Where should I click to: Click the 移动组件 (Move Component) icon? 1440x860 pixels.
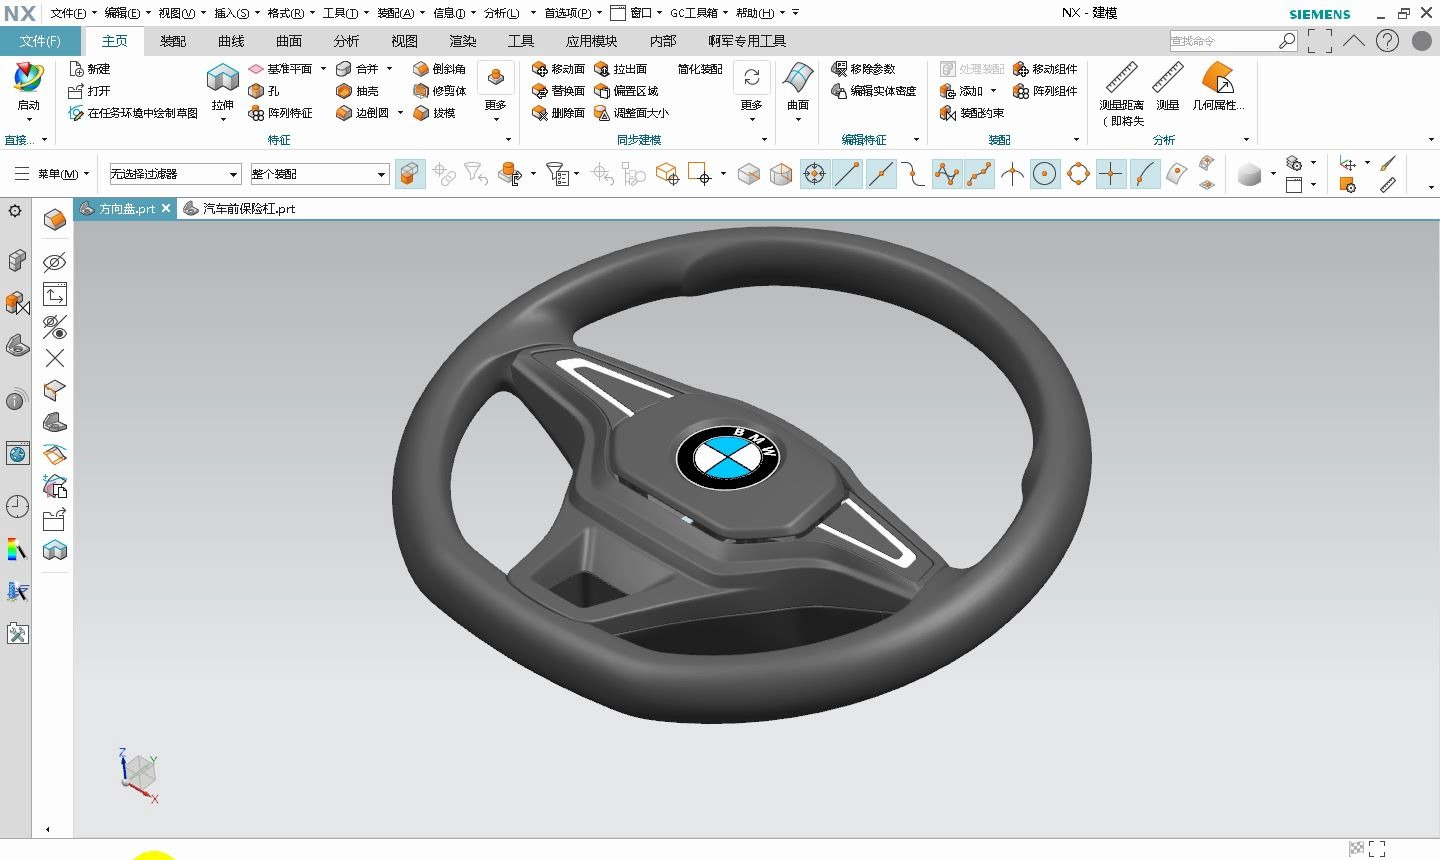[1045, 69]
